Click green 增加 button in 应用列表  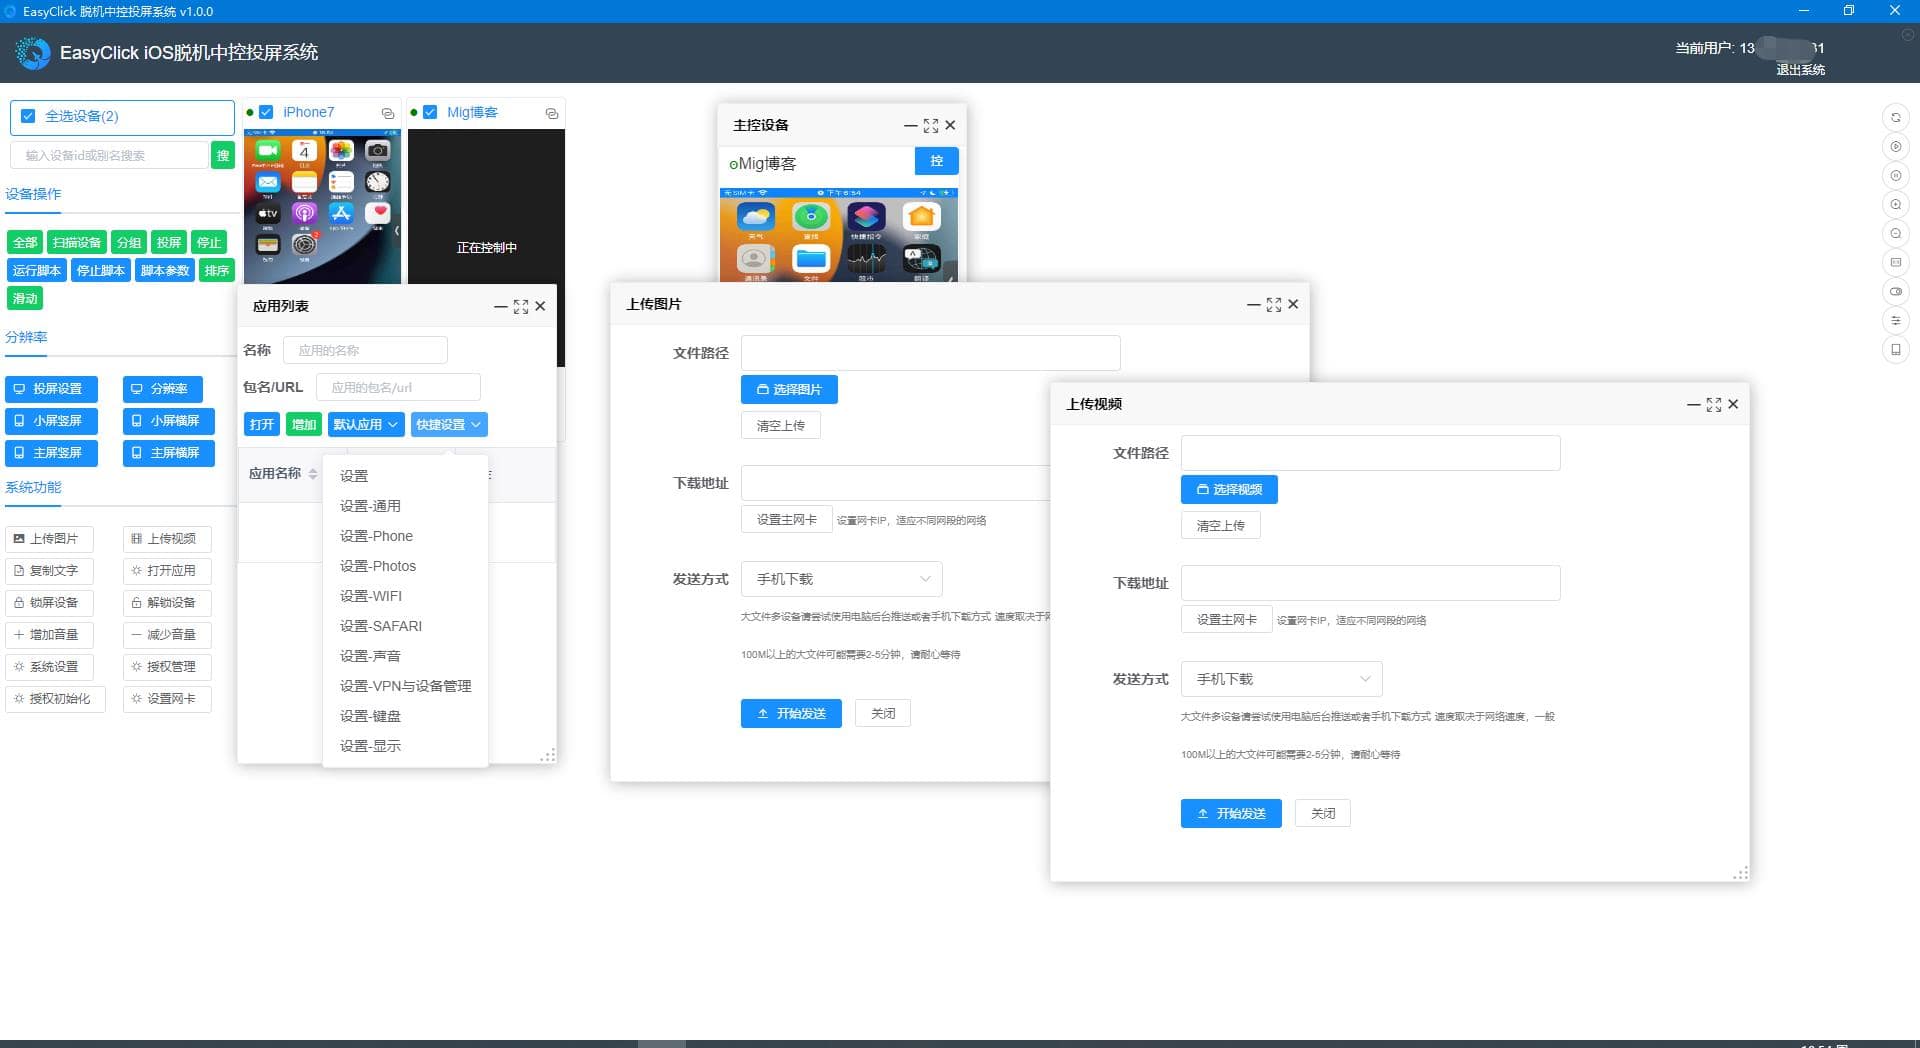304,425
